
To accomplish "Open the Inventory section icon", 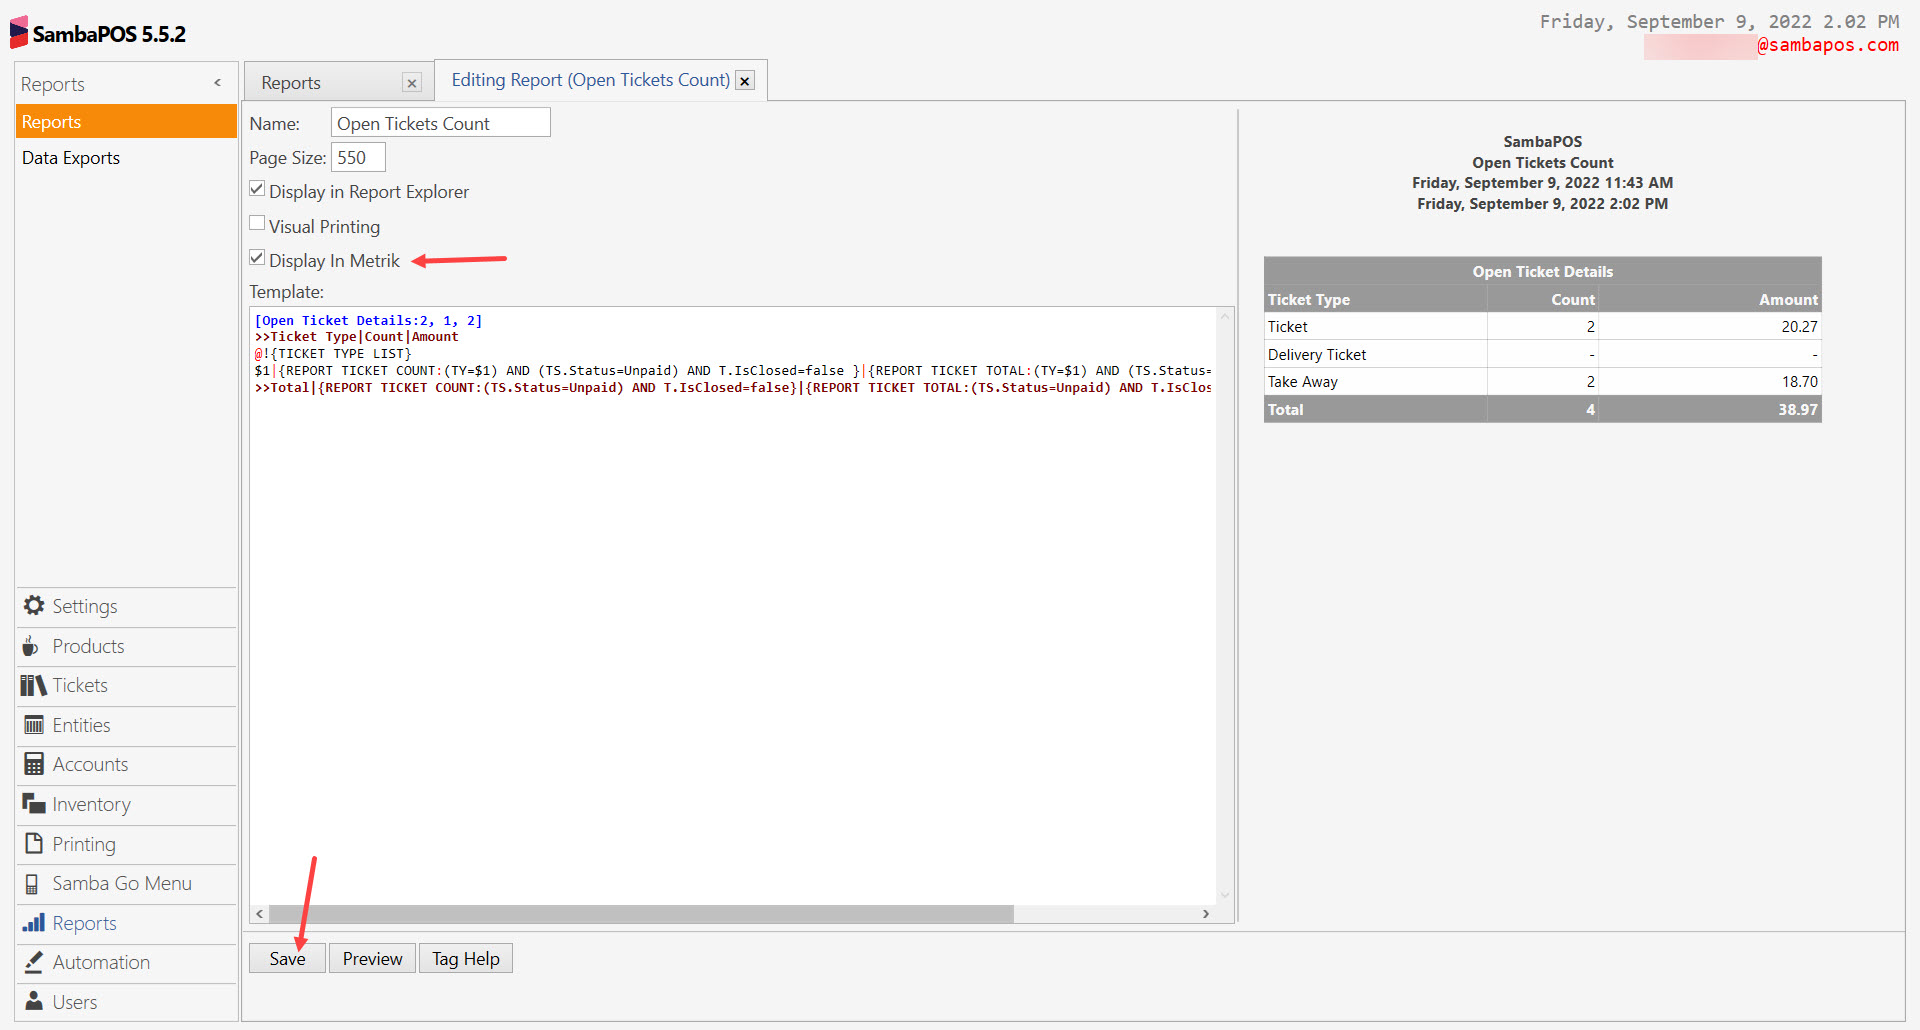I will [x=33, y=804].
